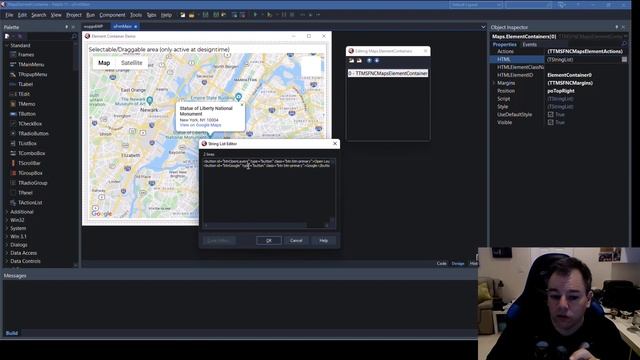
Task: Expand the Dialogs palette category
Action: click(x=7, y=244)
